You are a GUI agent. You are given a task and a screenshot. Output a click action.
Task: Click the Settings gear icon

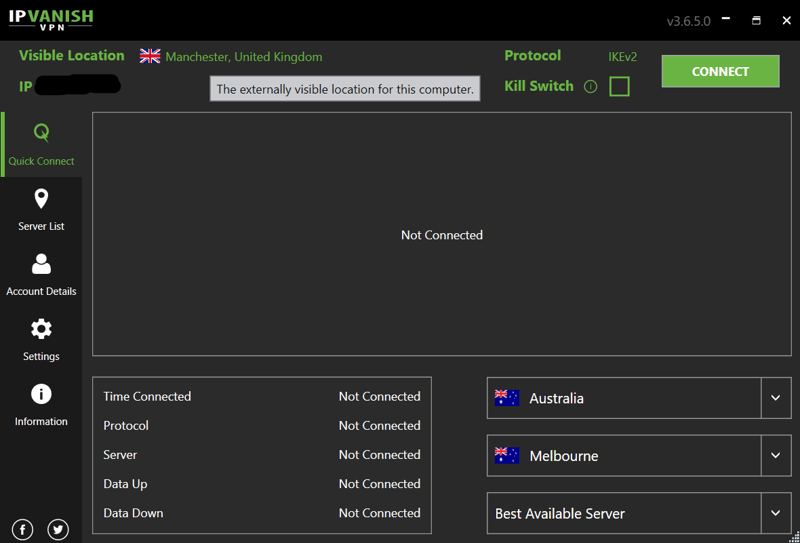(41, 329)
